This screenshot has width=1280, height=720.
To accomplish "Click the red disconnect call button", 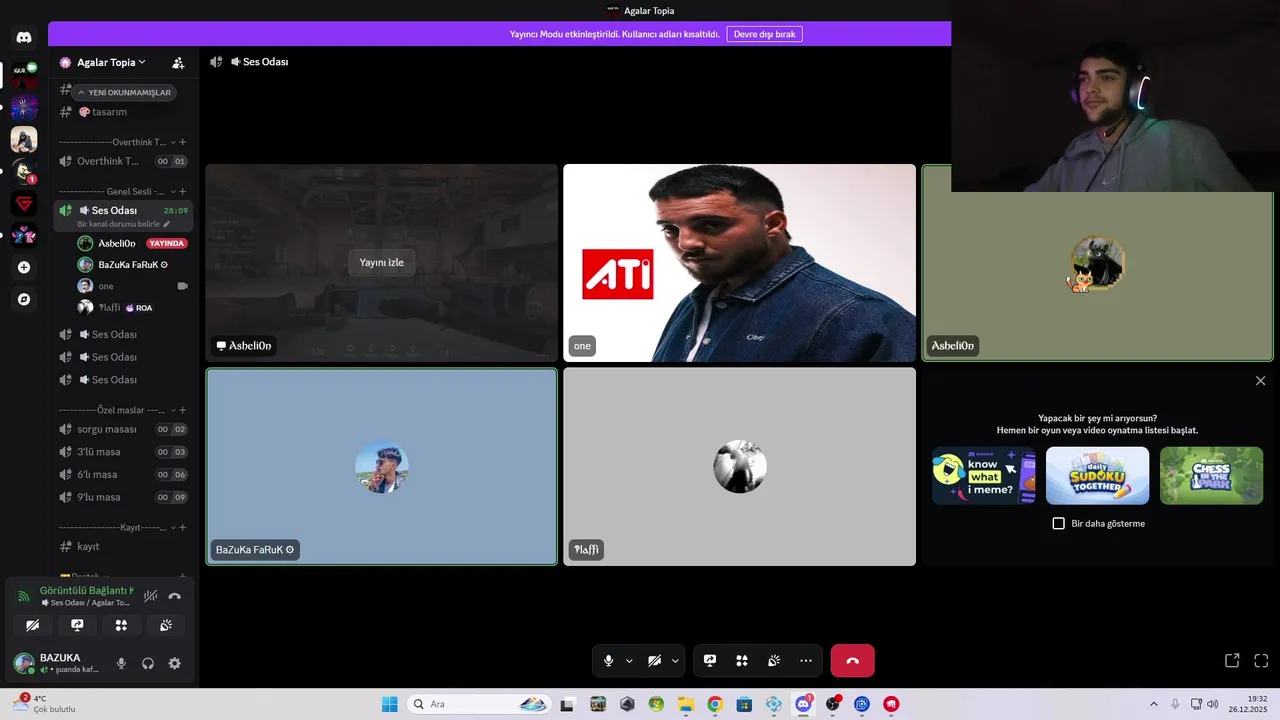I will click(852, 661).
